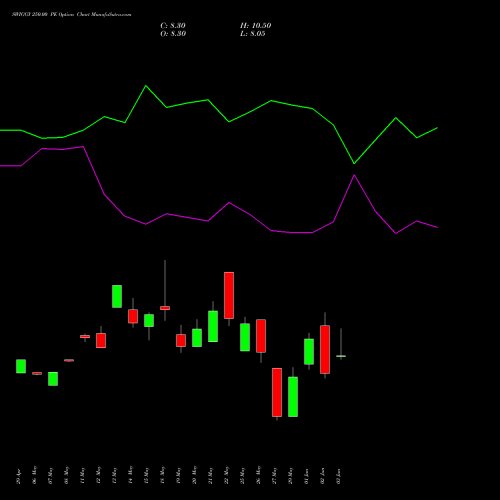The height and width of the screenshot is (500, 500).
Task: Click the PE Options Chart title text
Action: [x=72, y=15]
